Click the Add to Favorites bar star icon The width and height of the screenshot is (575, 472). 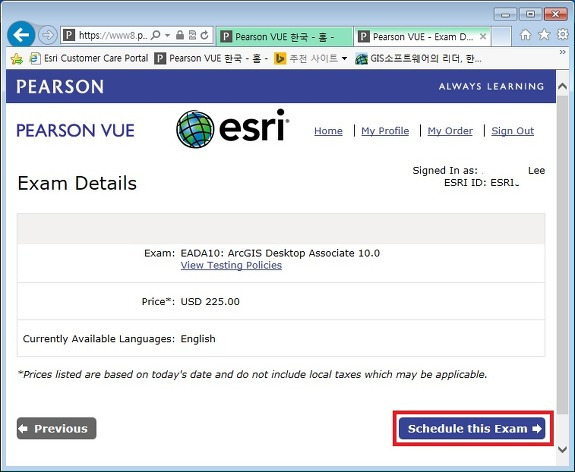(17, 59)
